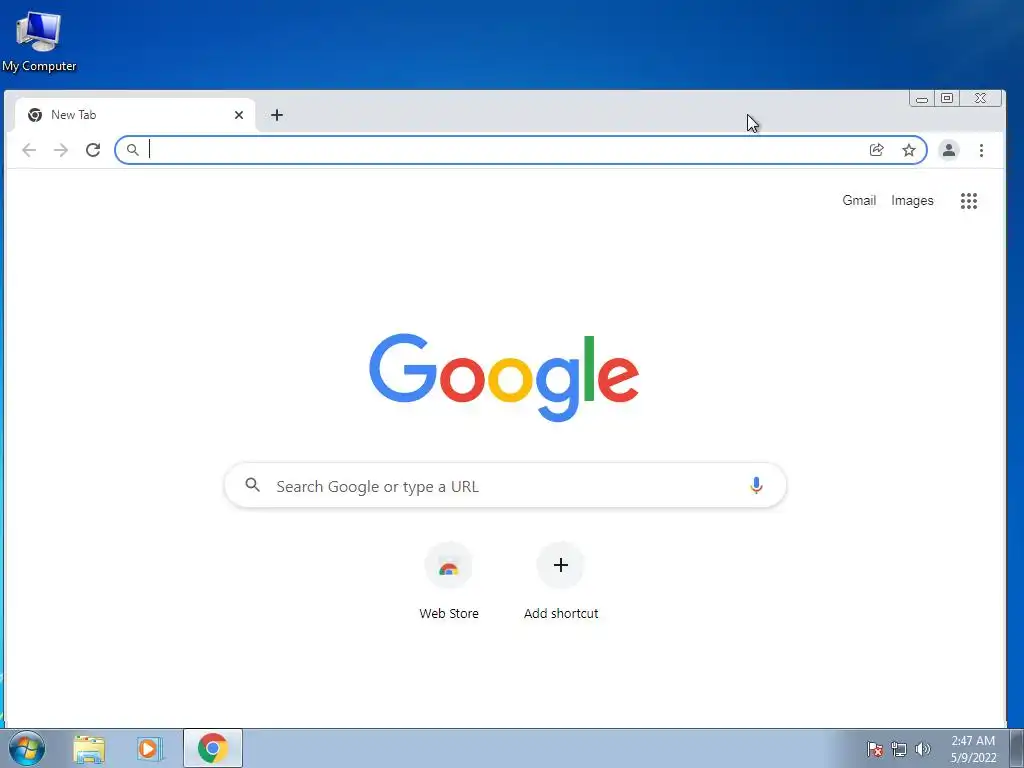This screenshot has height=768, width=1024.
Task: Open the Google apps grid
Action: [968, 200]
